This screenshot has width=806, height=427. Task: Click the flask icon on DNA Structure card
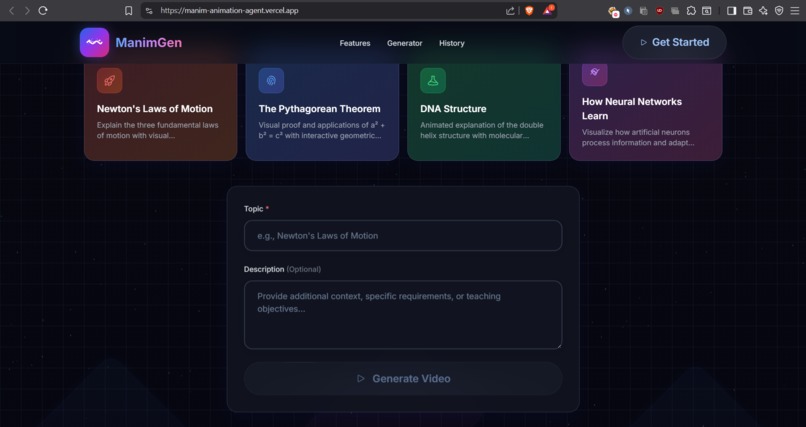click(433, 81)
